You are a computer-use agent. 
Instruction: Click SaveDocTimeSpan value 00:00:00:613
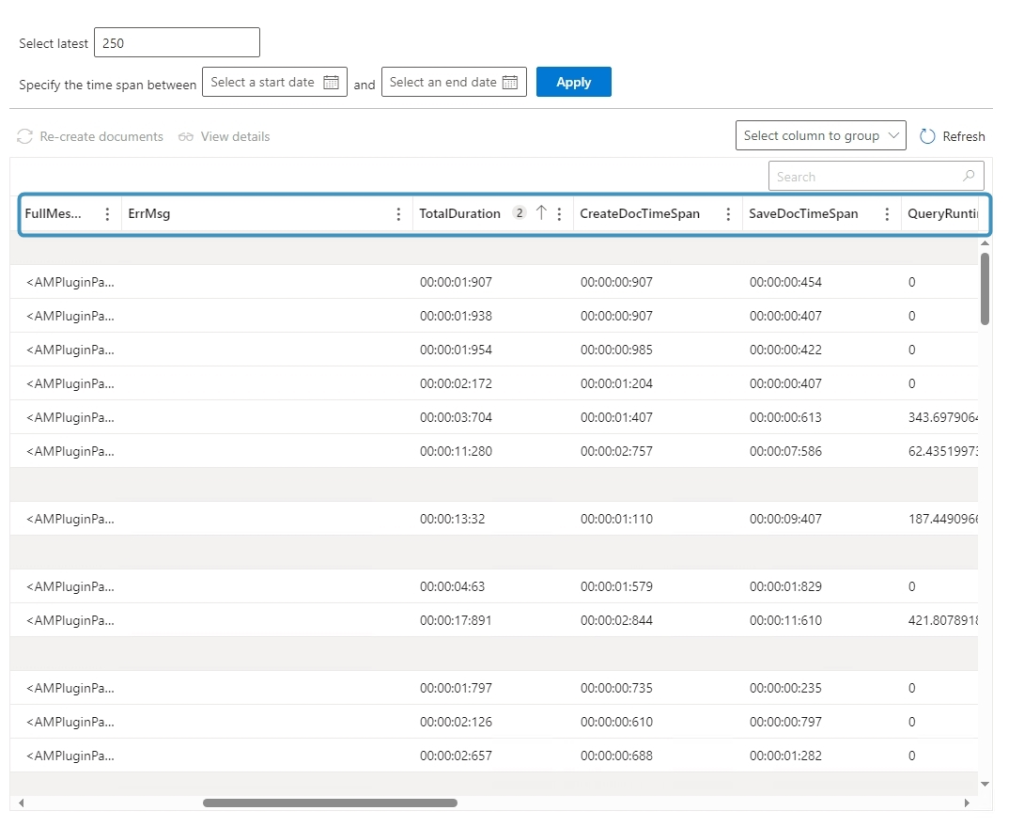coord(786,418)
